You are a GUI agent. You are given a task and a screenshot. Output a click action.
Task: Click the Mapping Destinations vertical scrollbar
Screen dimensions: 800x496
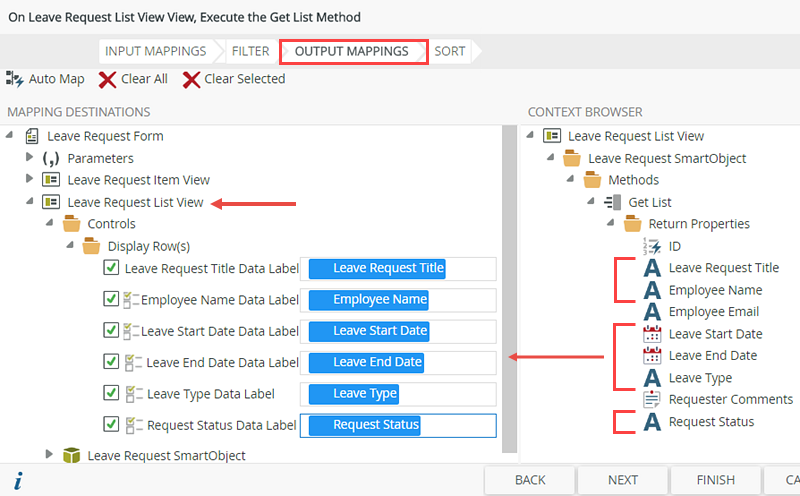509,300
